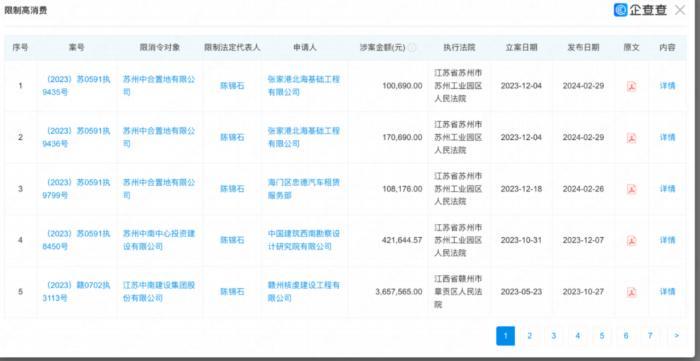The width and height of the screenshot is (700, 361).
Task: Open the PDF original for row 1
Action: tap(631, 86)
